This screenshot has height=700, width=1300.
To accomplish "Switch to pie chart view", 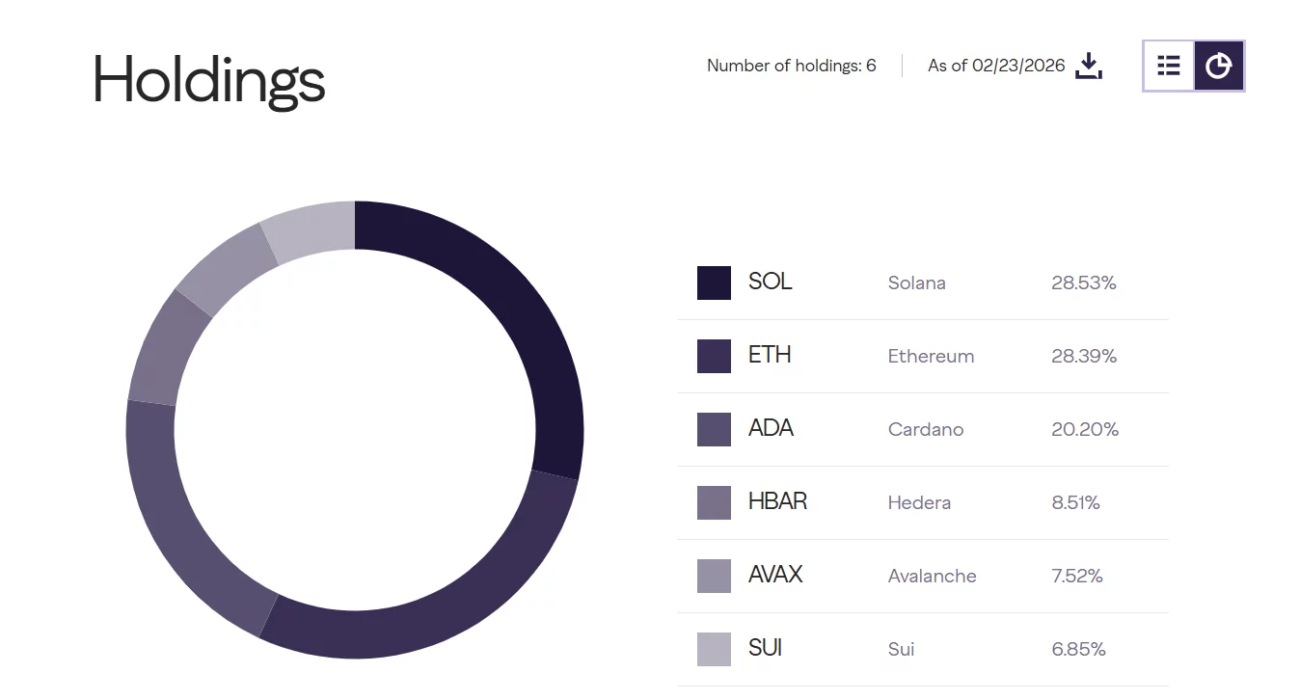I will [x=1218, y=66].
